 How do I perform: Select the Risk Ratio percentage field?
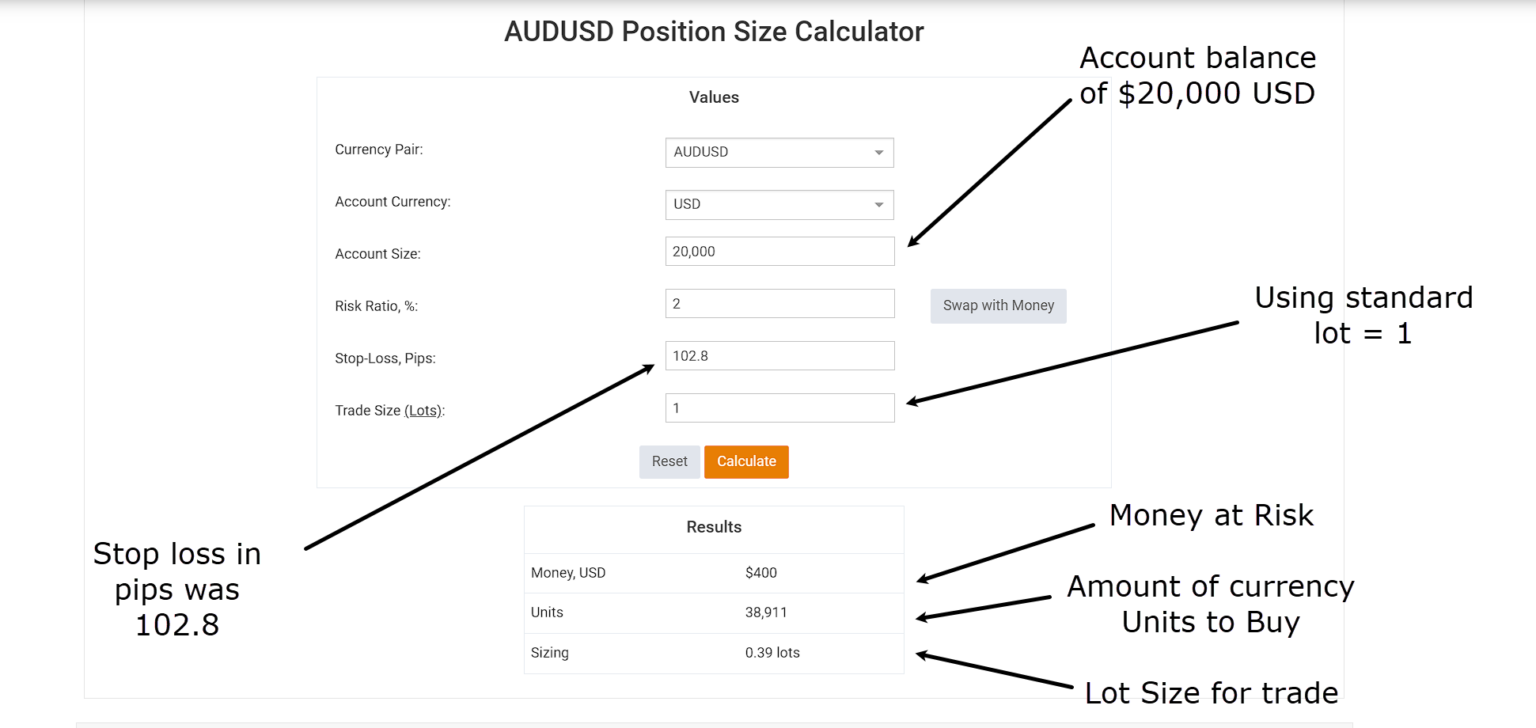(779, 302)
